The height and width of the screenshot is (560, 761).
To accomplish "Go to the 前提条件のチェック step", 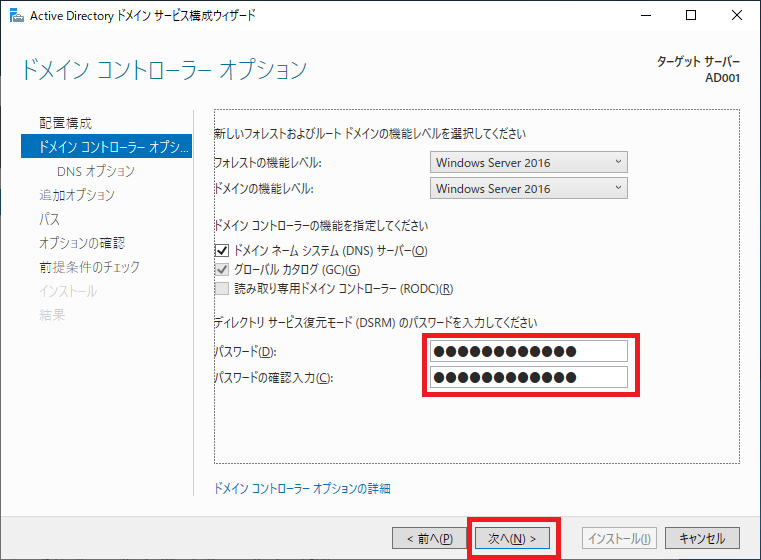I will point(89,267).
